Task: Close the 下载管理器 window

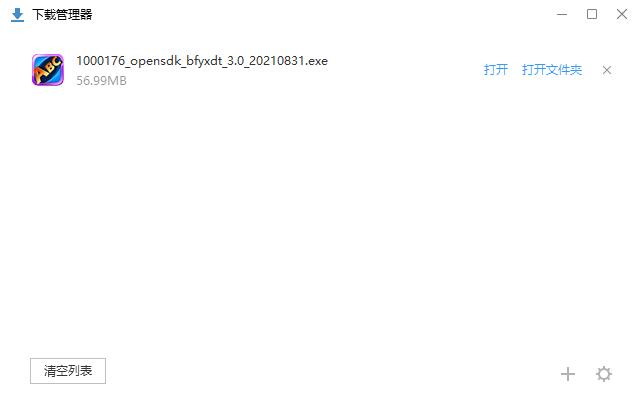Action: (x=622, y=14)
